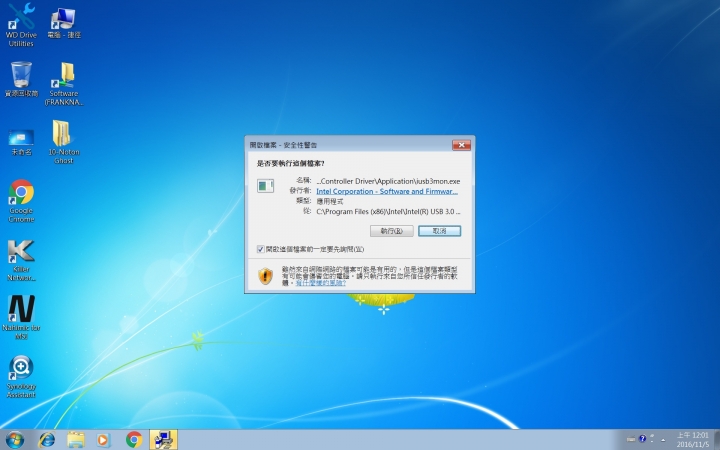The width and height of the screenshot is (720, 450).
Task: Open the what's the risk link
Action: pyautogui.click(x=321, y=283)
